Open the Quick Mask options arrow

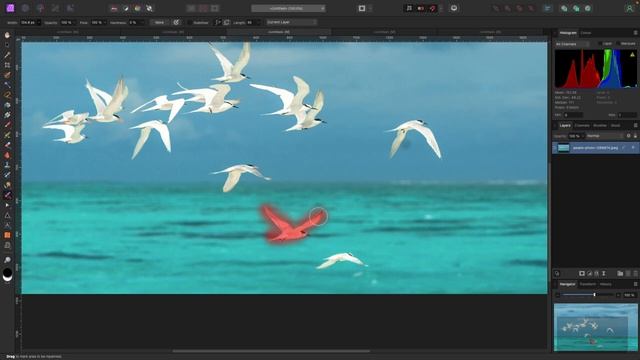click(x=370, y=8)
